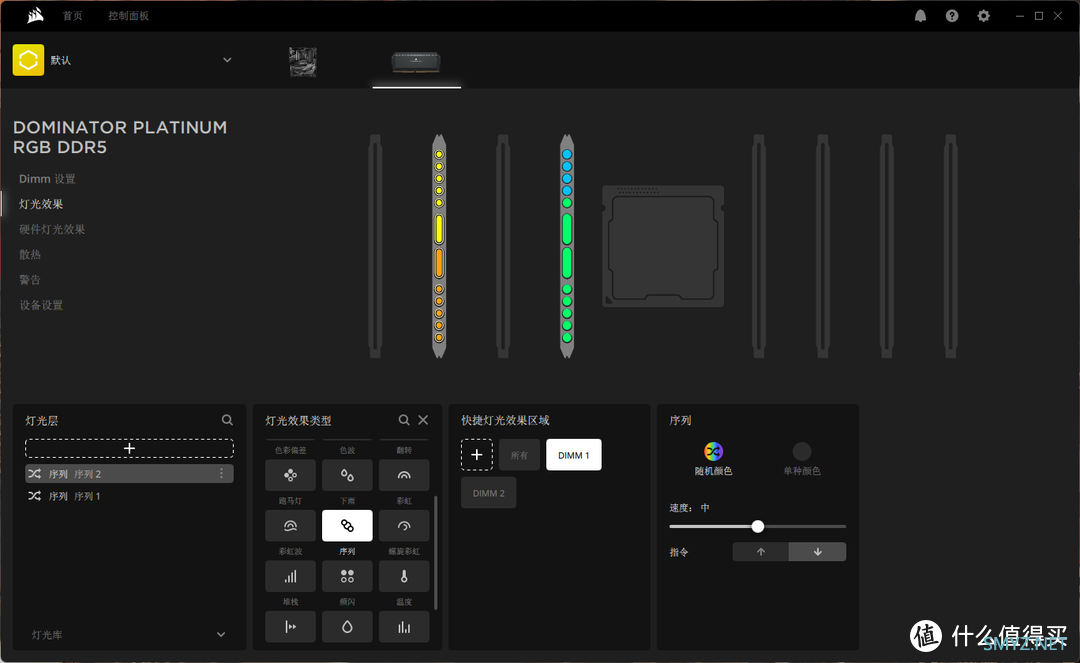Open the 警告 alerts section
The width and height of the screenshot is (1080, 663).
click(30, 280)
